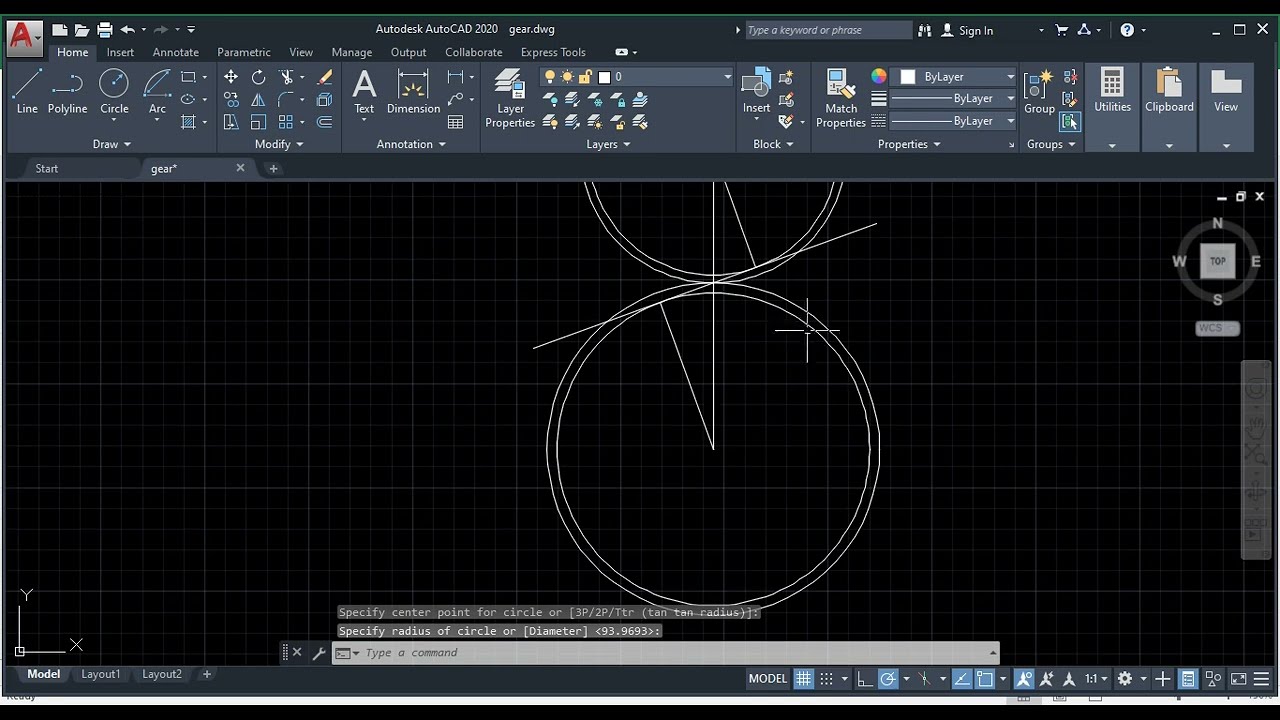Select the Copy tool
The image size is (1280, 720).
click(231, 100)
